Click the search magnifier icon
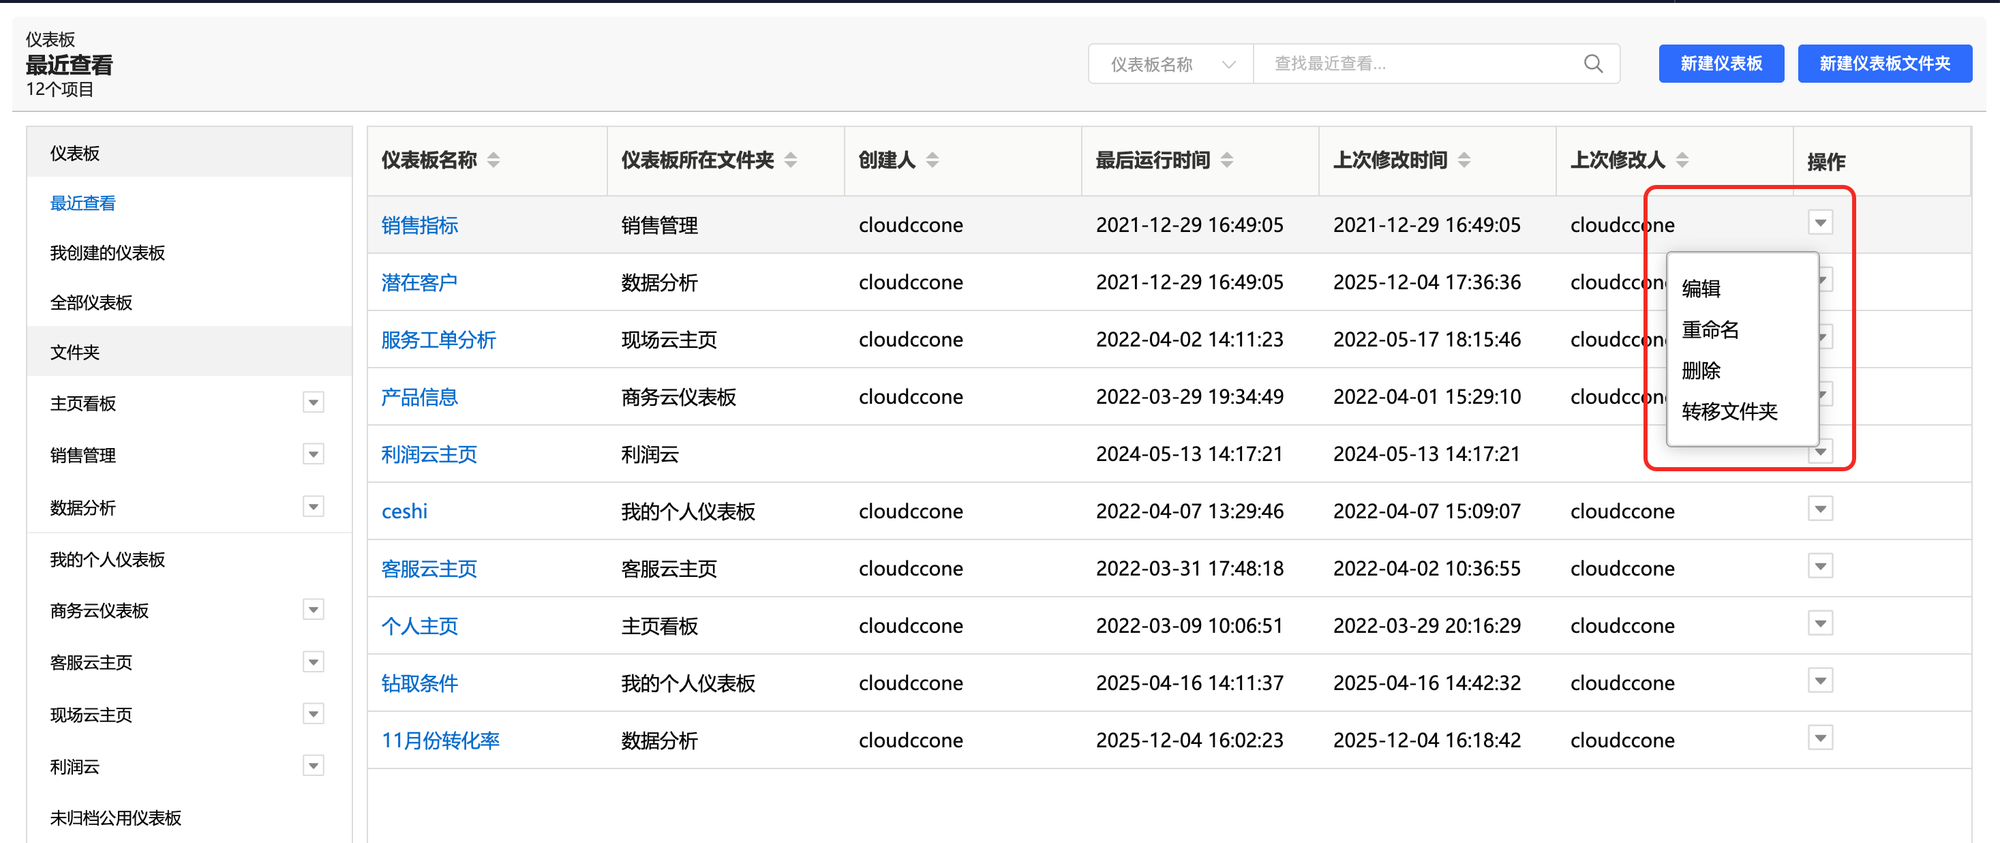The width and height of the screenshot is (2000, 843). [x=1593, y=64]
